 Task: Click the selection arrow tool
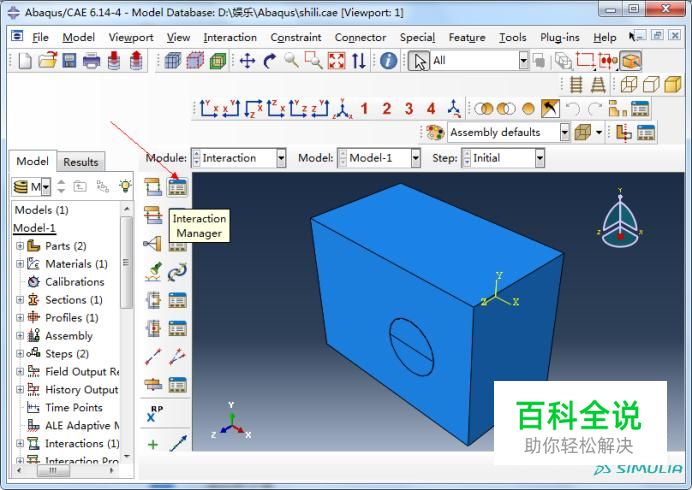click(x=418, y=61)
